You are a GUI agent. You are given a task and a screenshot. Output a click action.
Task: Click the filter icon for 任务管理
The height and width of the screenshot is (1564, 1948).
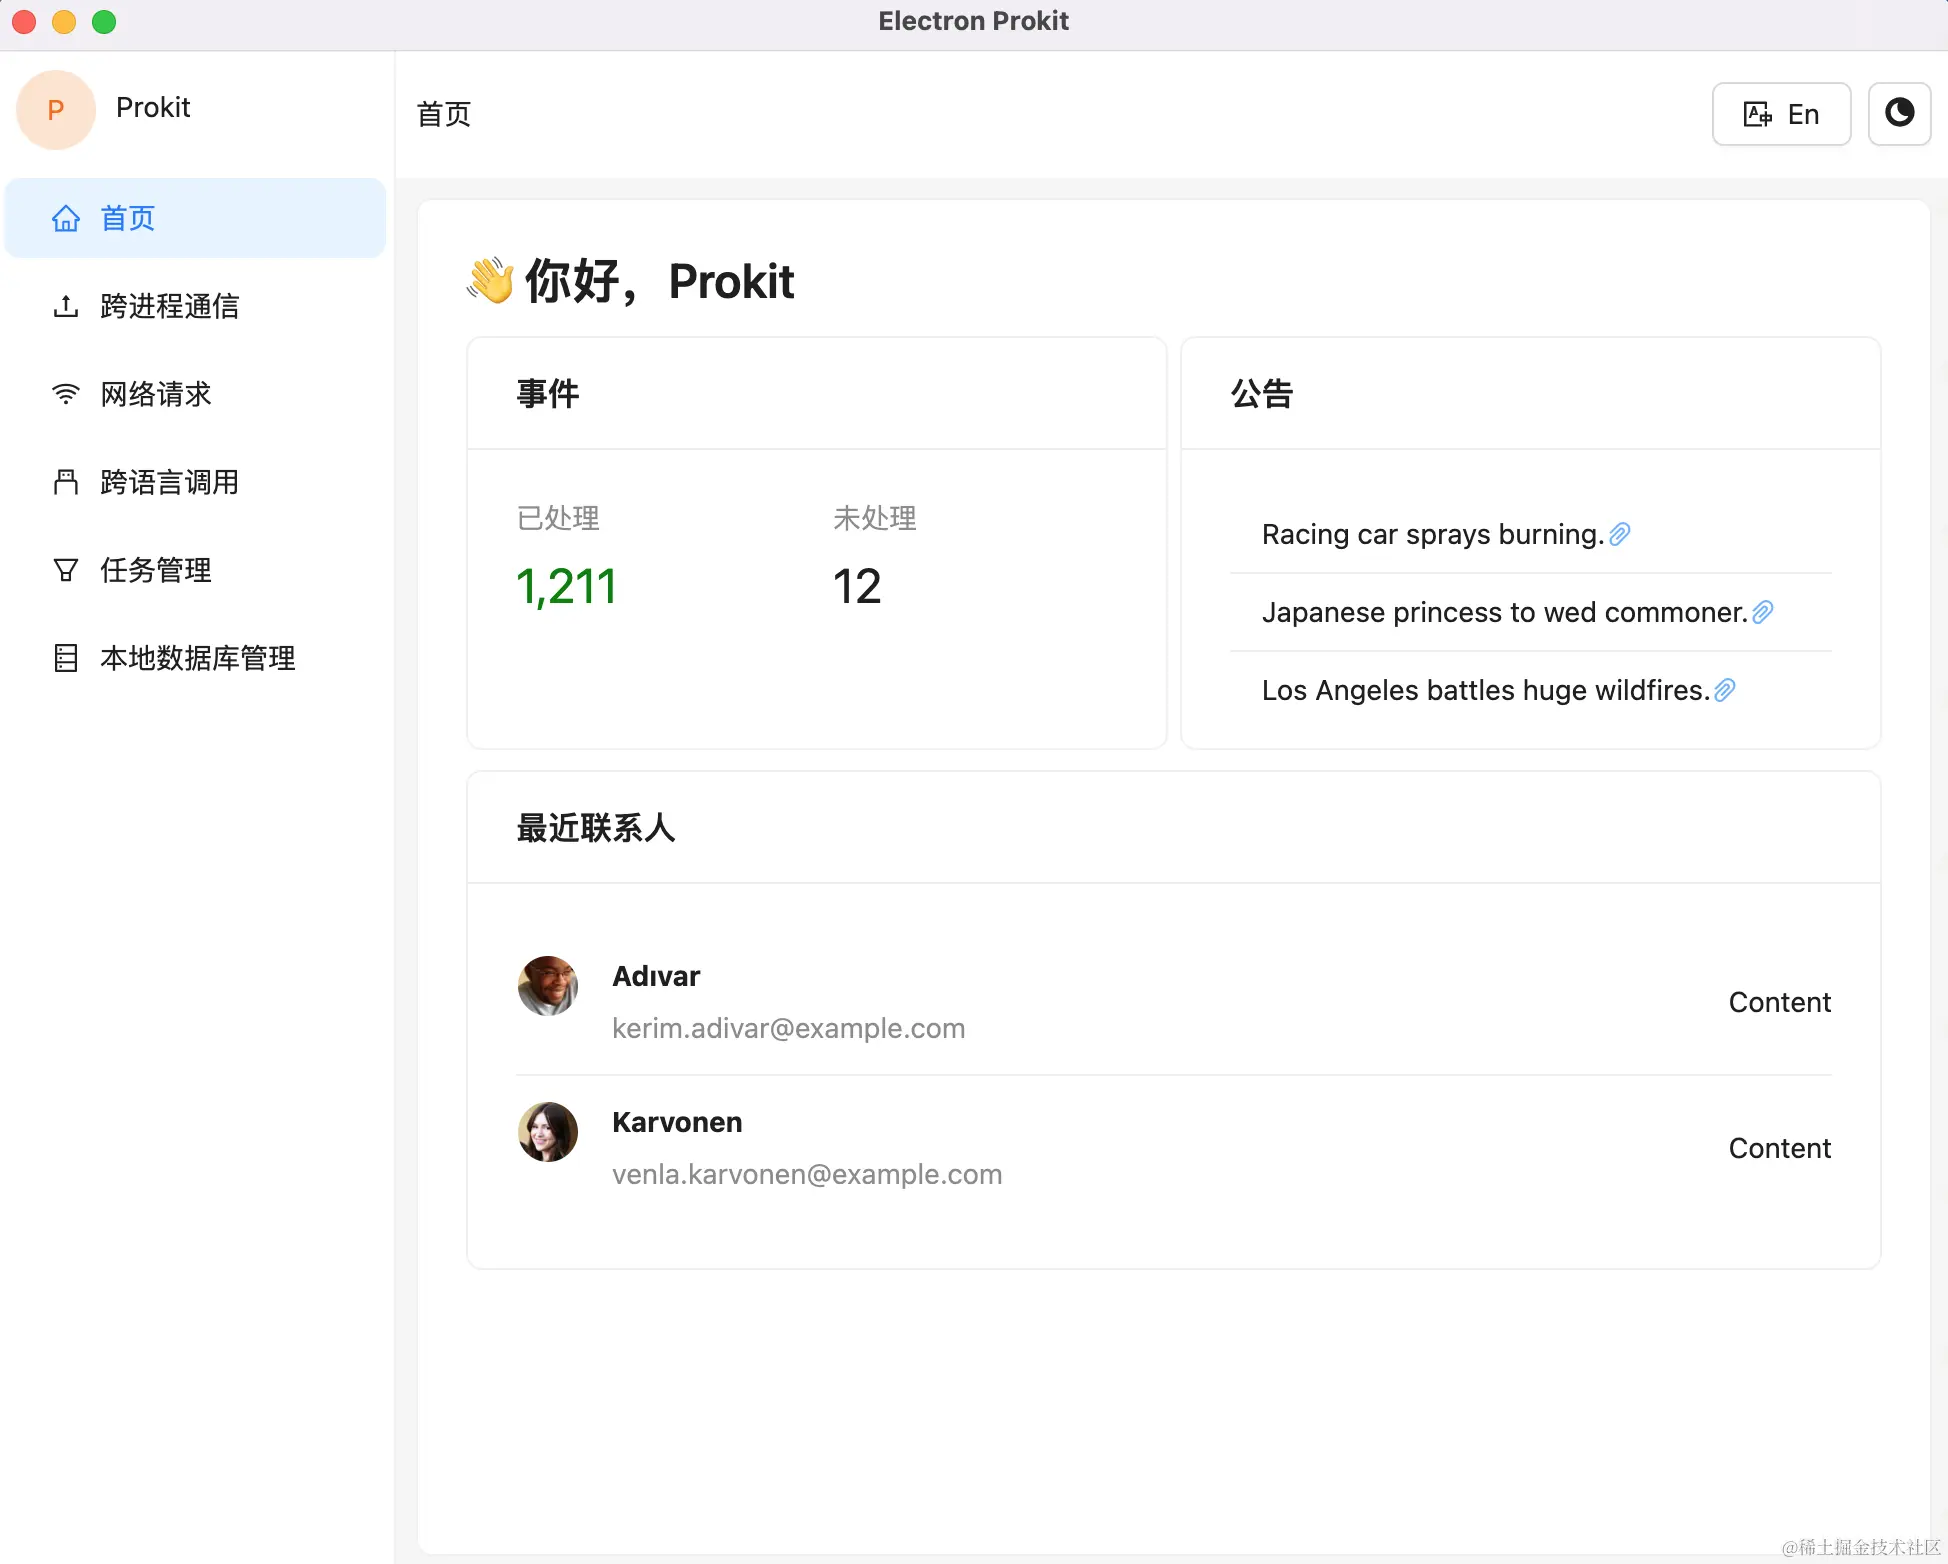pos(66,570)
